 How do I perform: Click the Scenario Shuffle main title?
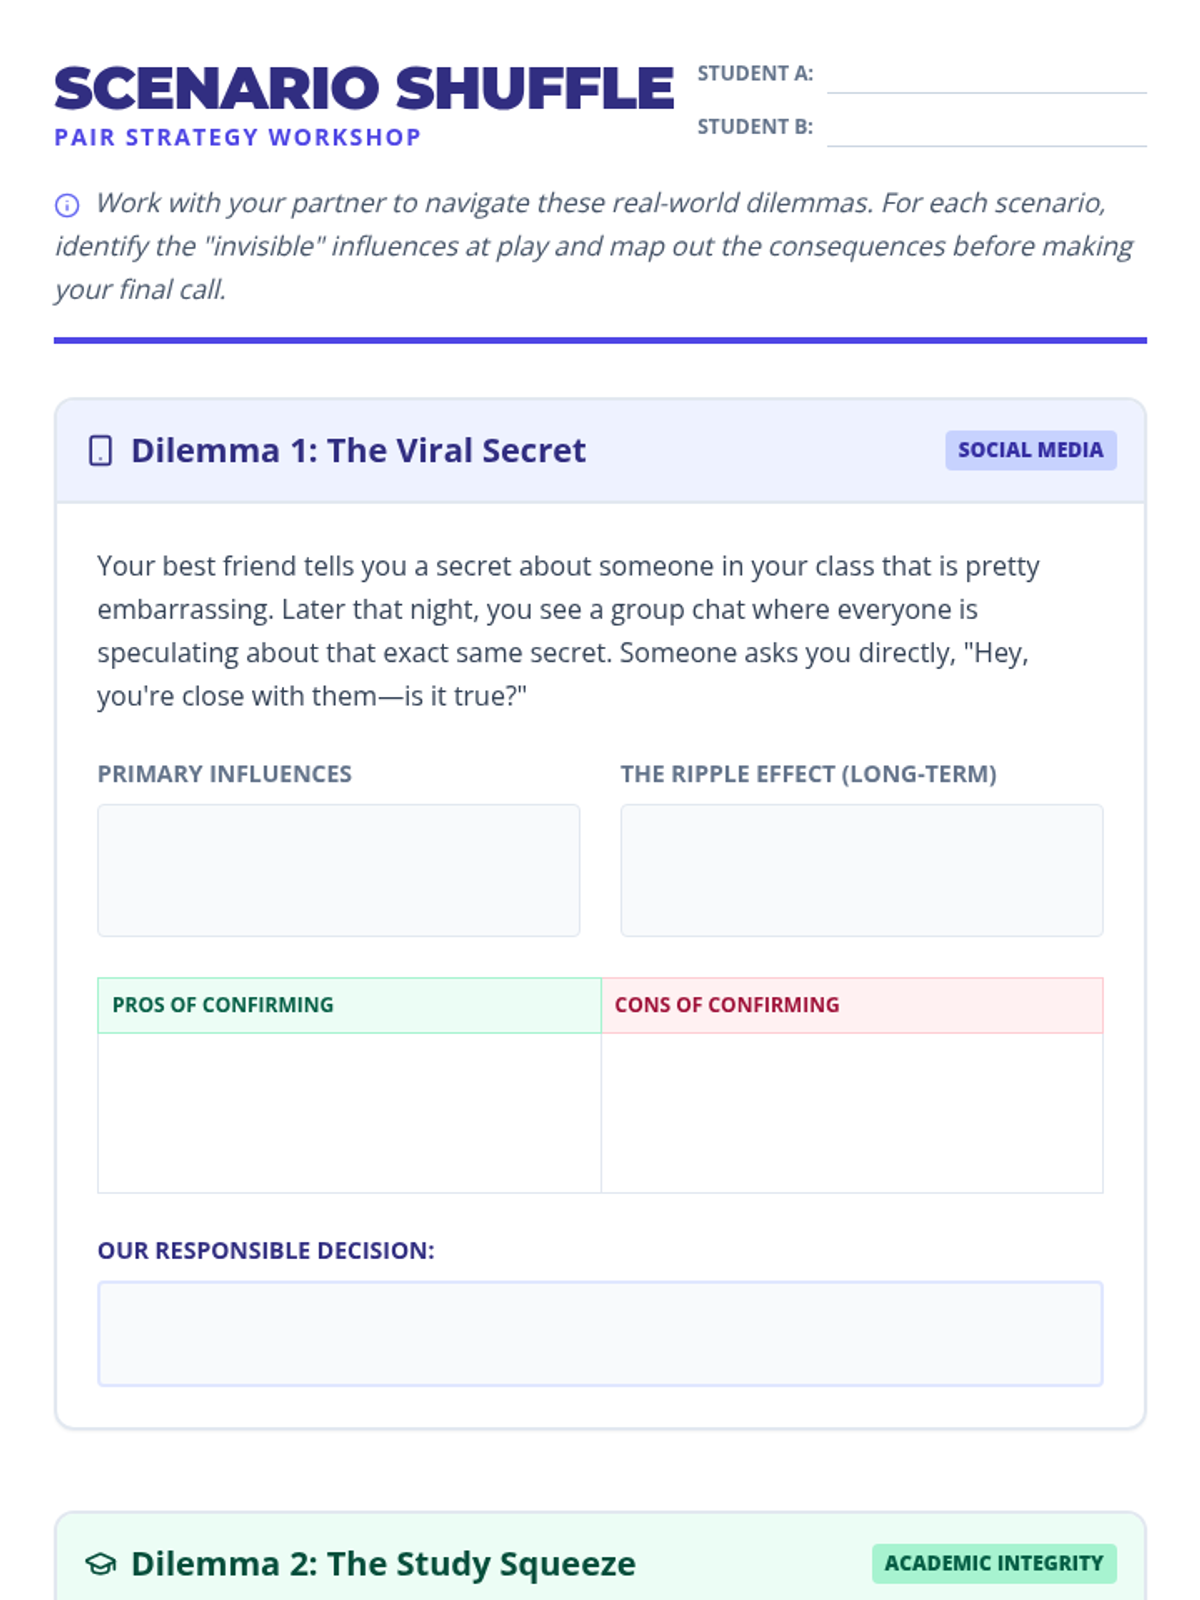coord(364,88)
